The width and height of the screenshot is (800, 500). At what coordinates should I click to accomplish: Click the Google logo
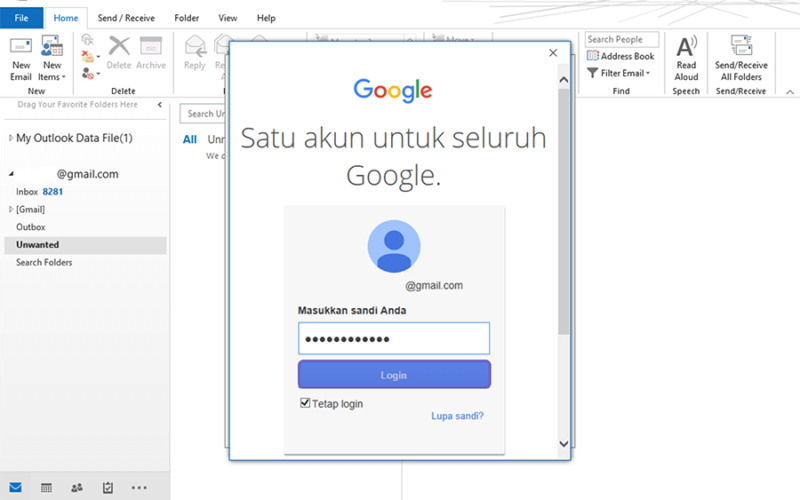(x=393, y=90)
